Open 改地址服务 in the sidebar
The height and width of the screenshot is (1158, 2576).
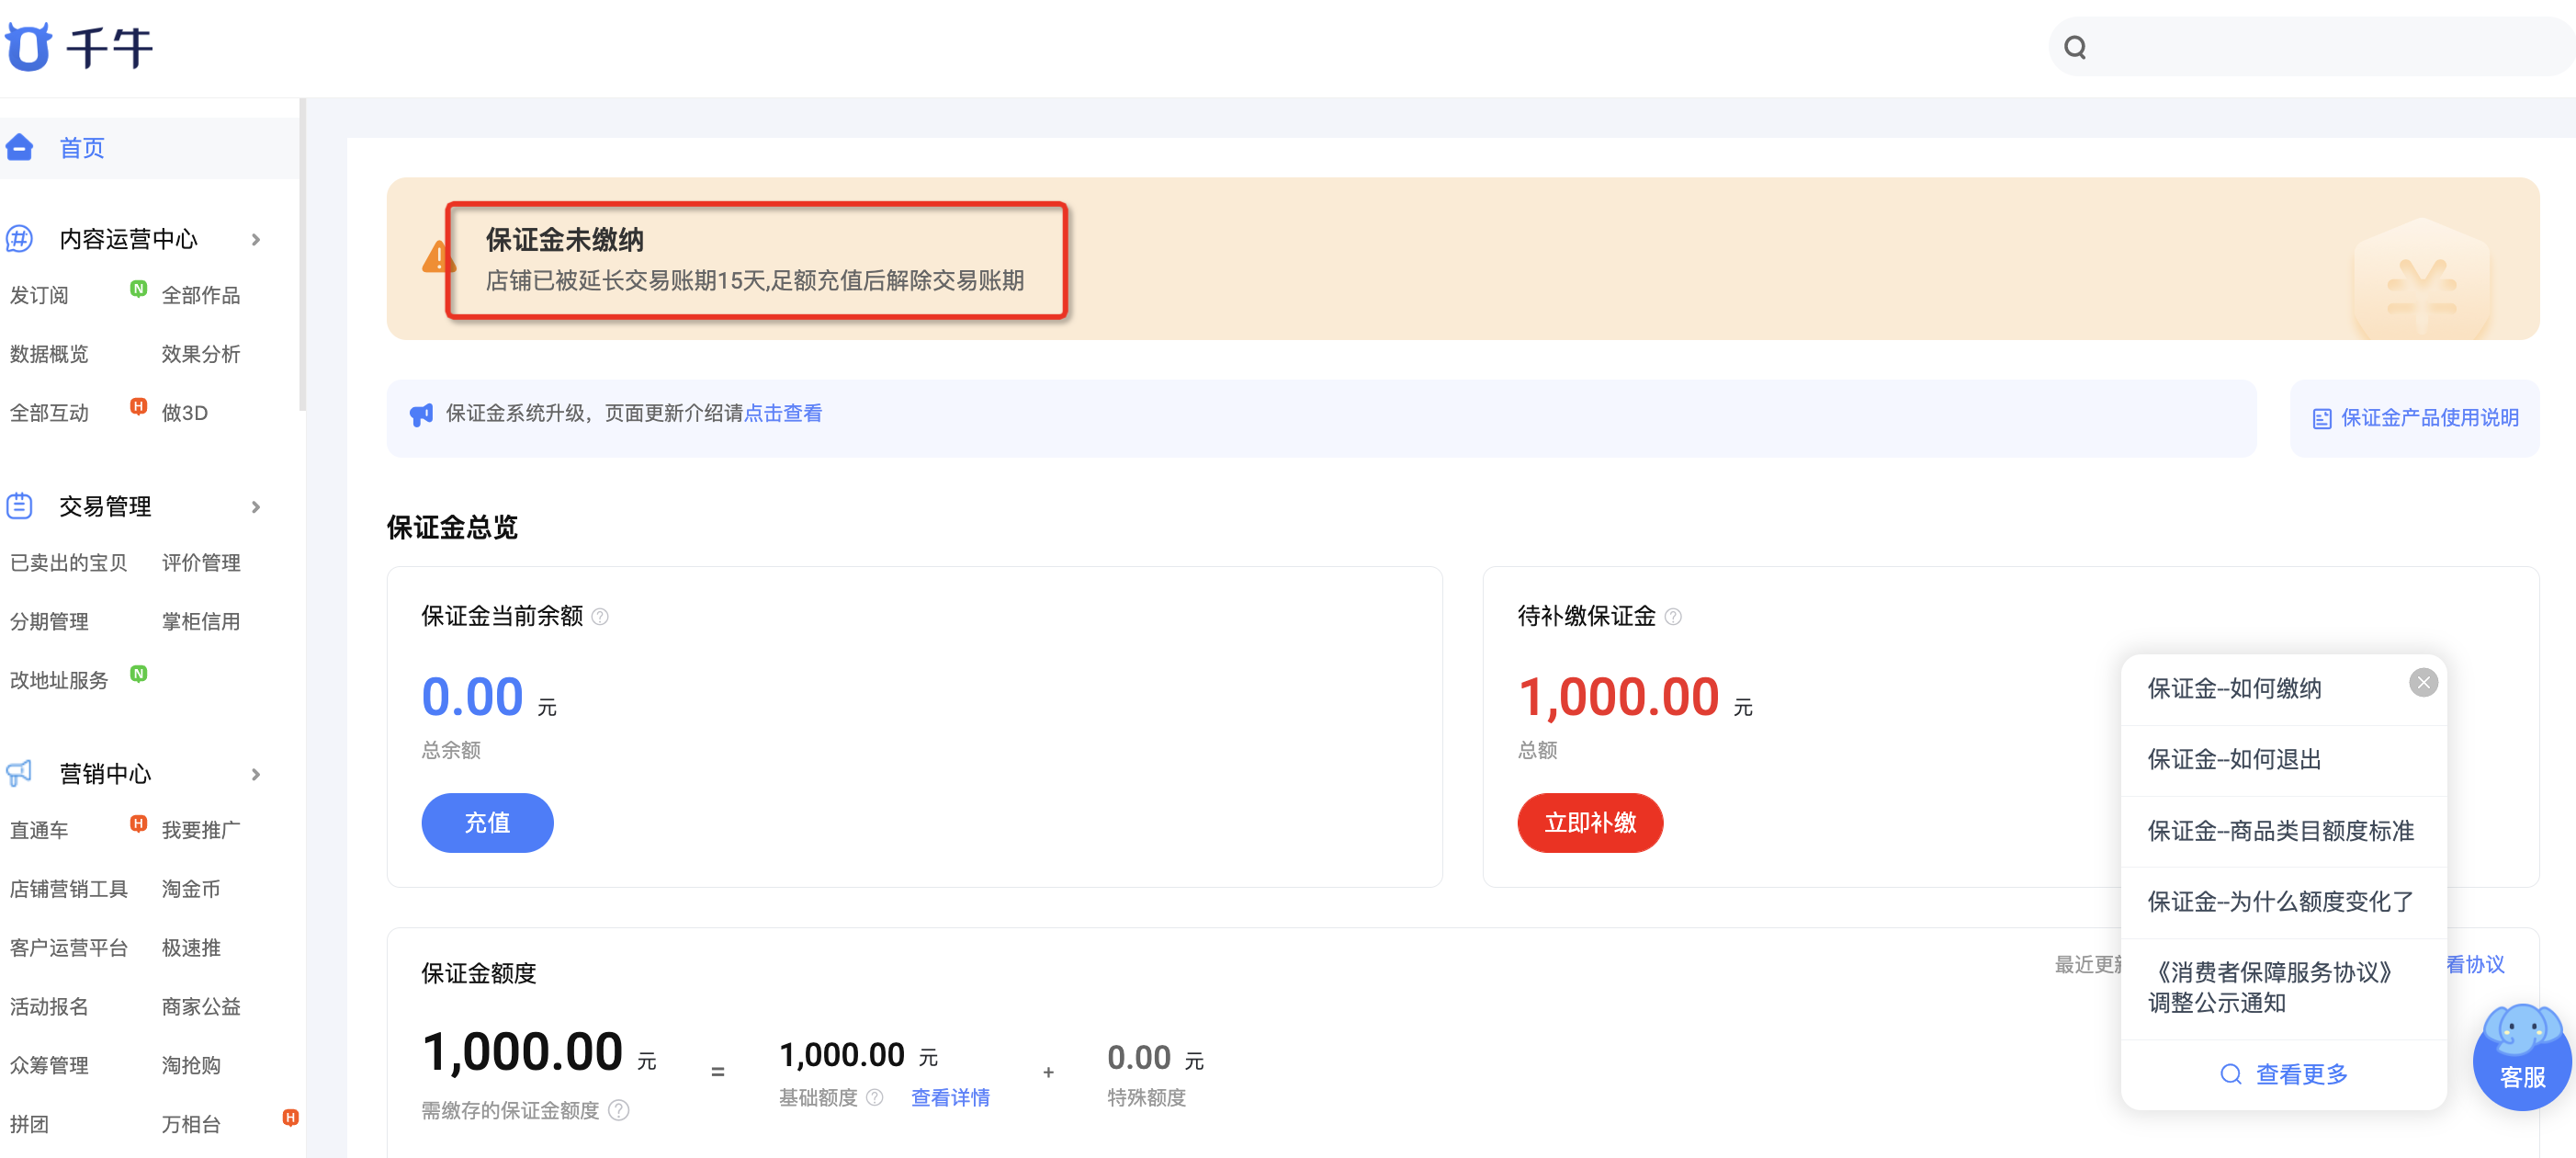59,681
